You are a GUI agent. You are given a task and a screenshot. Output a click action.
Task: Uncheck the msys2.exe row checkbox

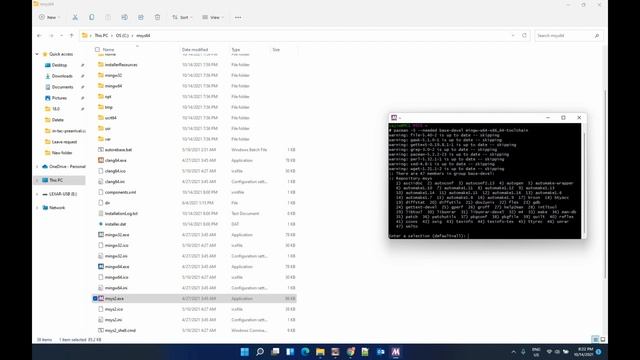(95, 298)
